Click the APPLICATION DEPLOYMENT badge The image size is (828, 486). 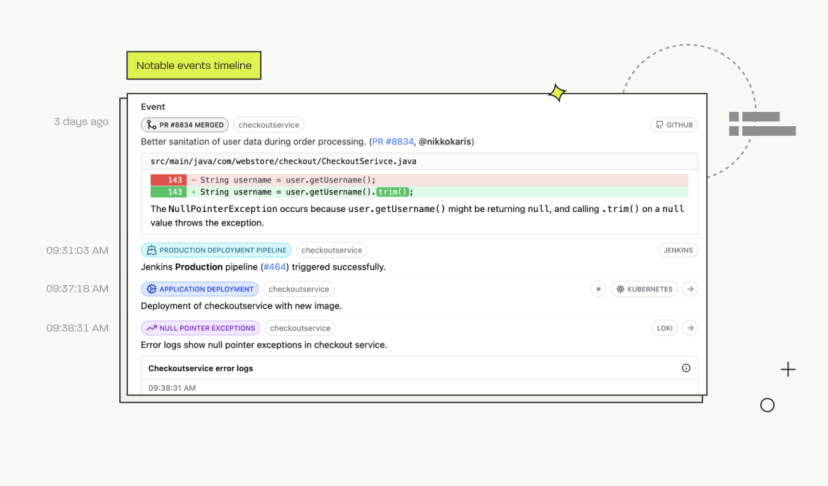click(200, 289)
